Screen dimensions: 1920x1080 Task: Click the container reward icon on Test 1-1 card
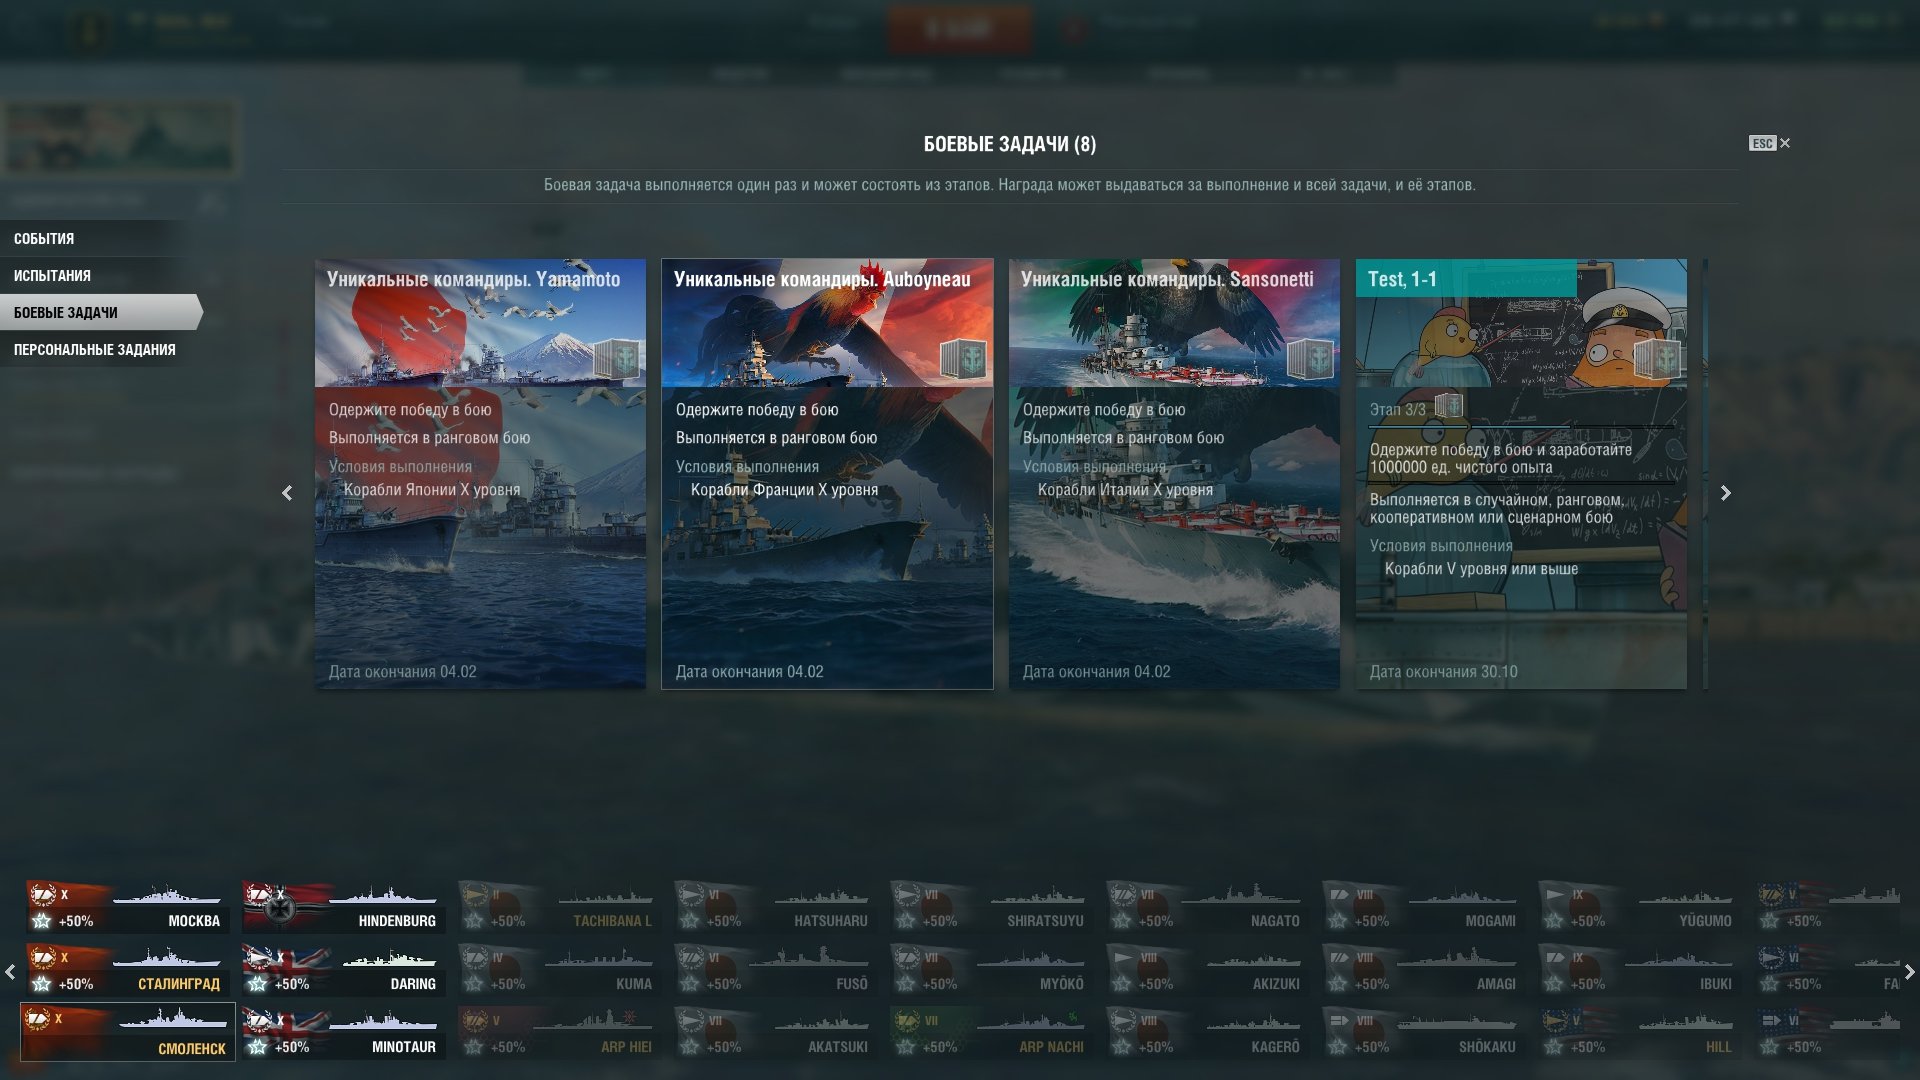(1658, 359)
